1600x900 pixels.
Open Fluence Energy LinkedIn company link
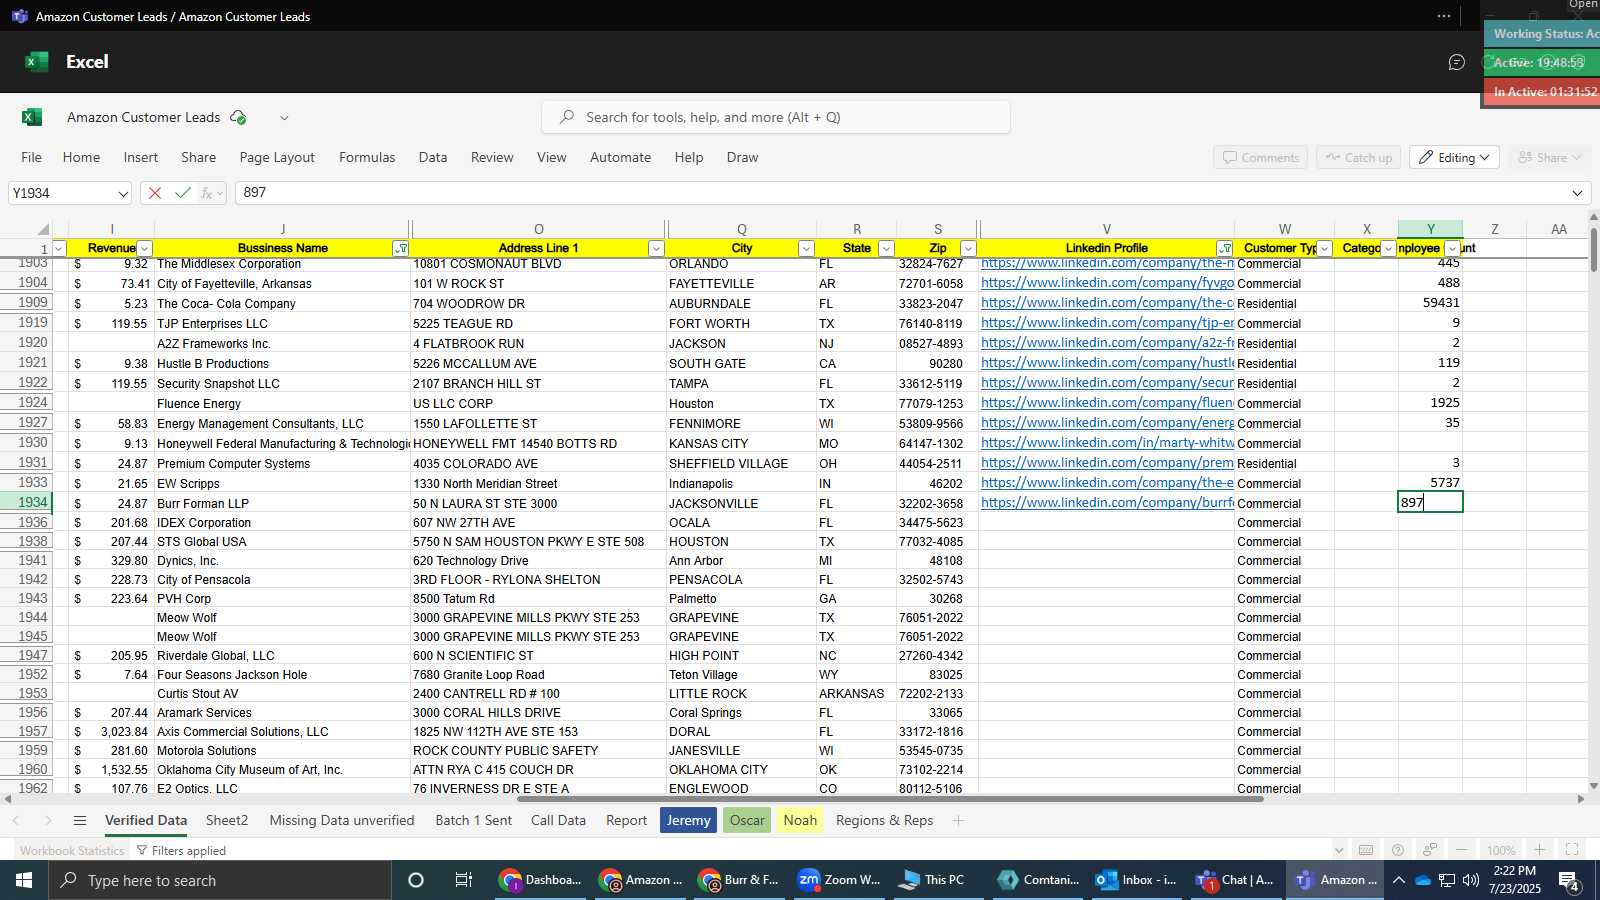coord(1107,403)
